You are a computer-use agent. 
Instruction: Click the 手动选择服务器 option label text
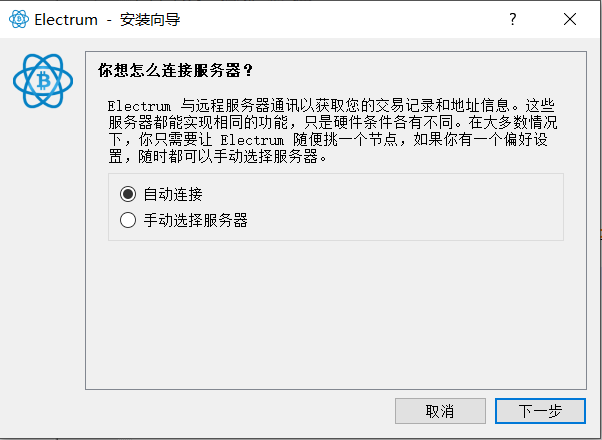[x=195, y=220]
